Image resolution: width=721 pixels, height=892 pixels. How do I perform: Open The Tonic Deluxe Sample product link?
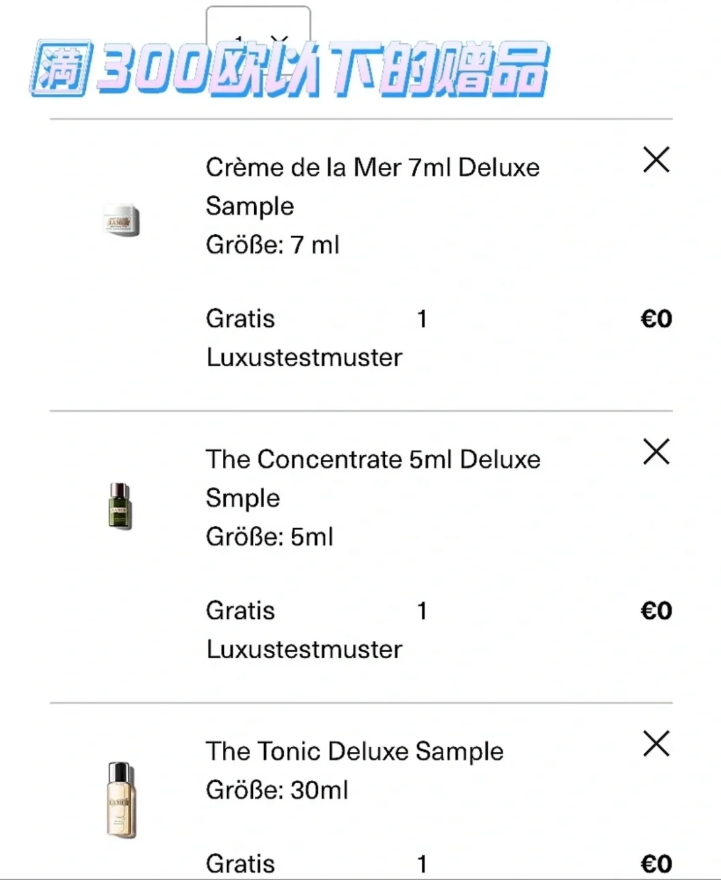point(355,751)
